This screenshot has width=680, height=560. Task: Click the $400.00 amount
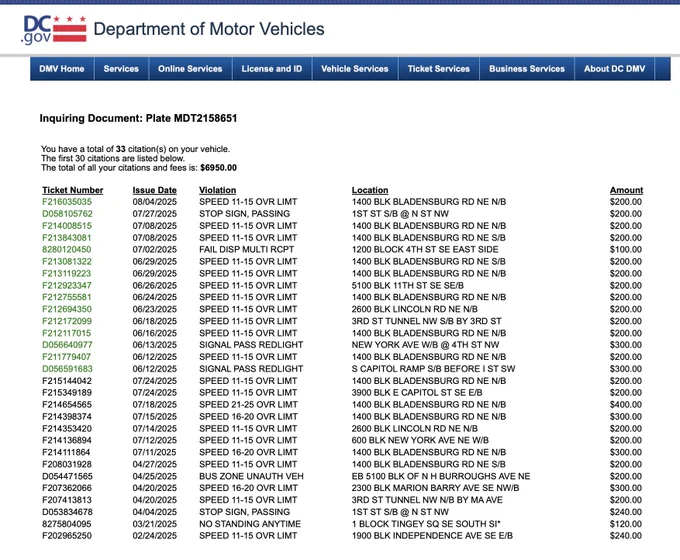pos(625,405)
